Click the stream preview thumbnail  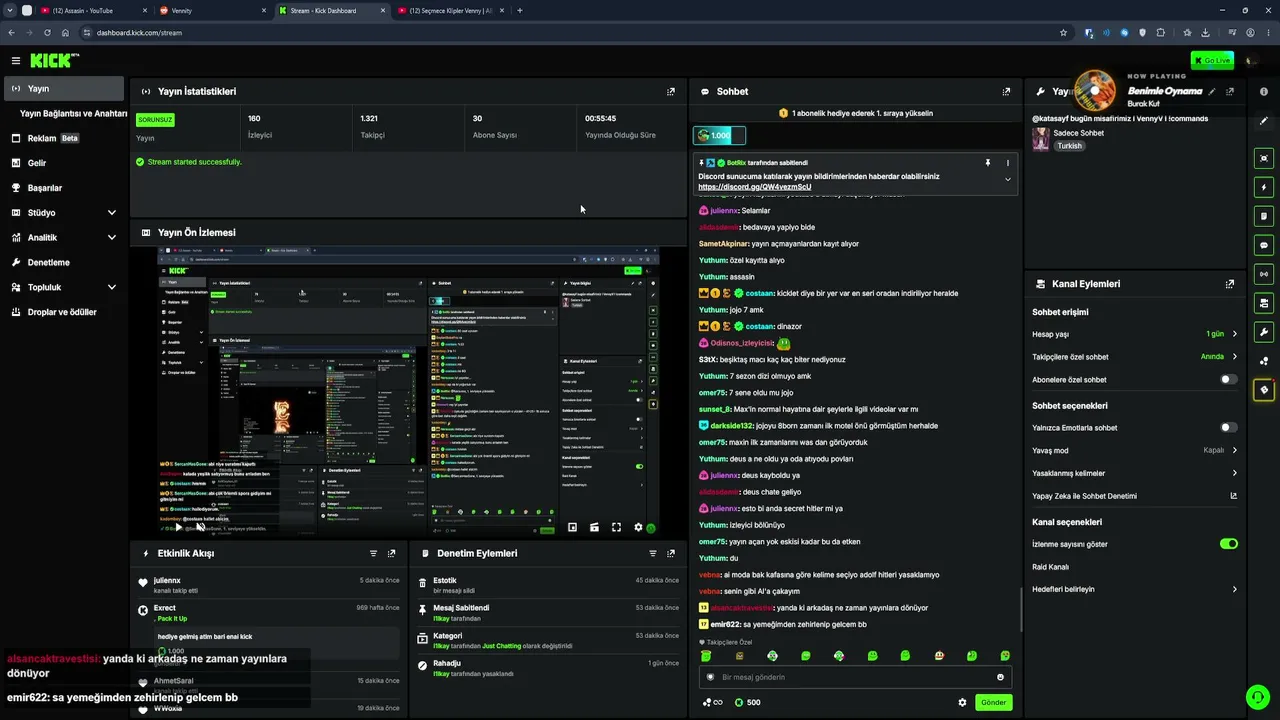pyautogui.click(x=408, y=391)
